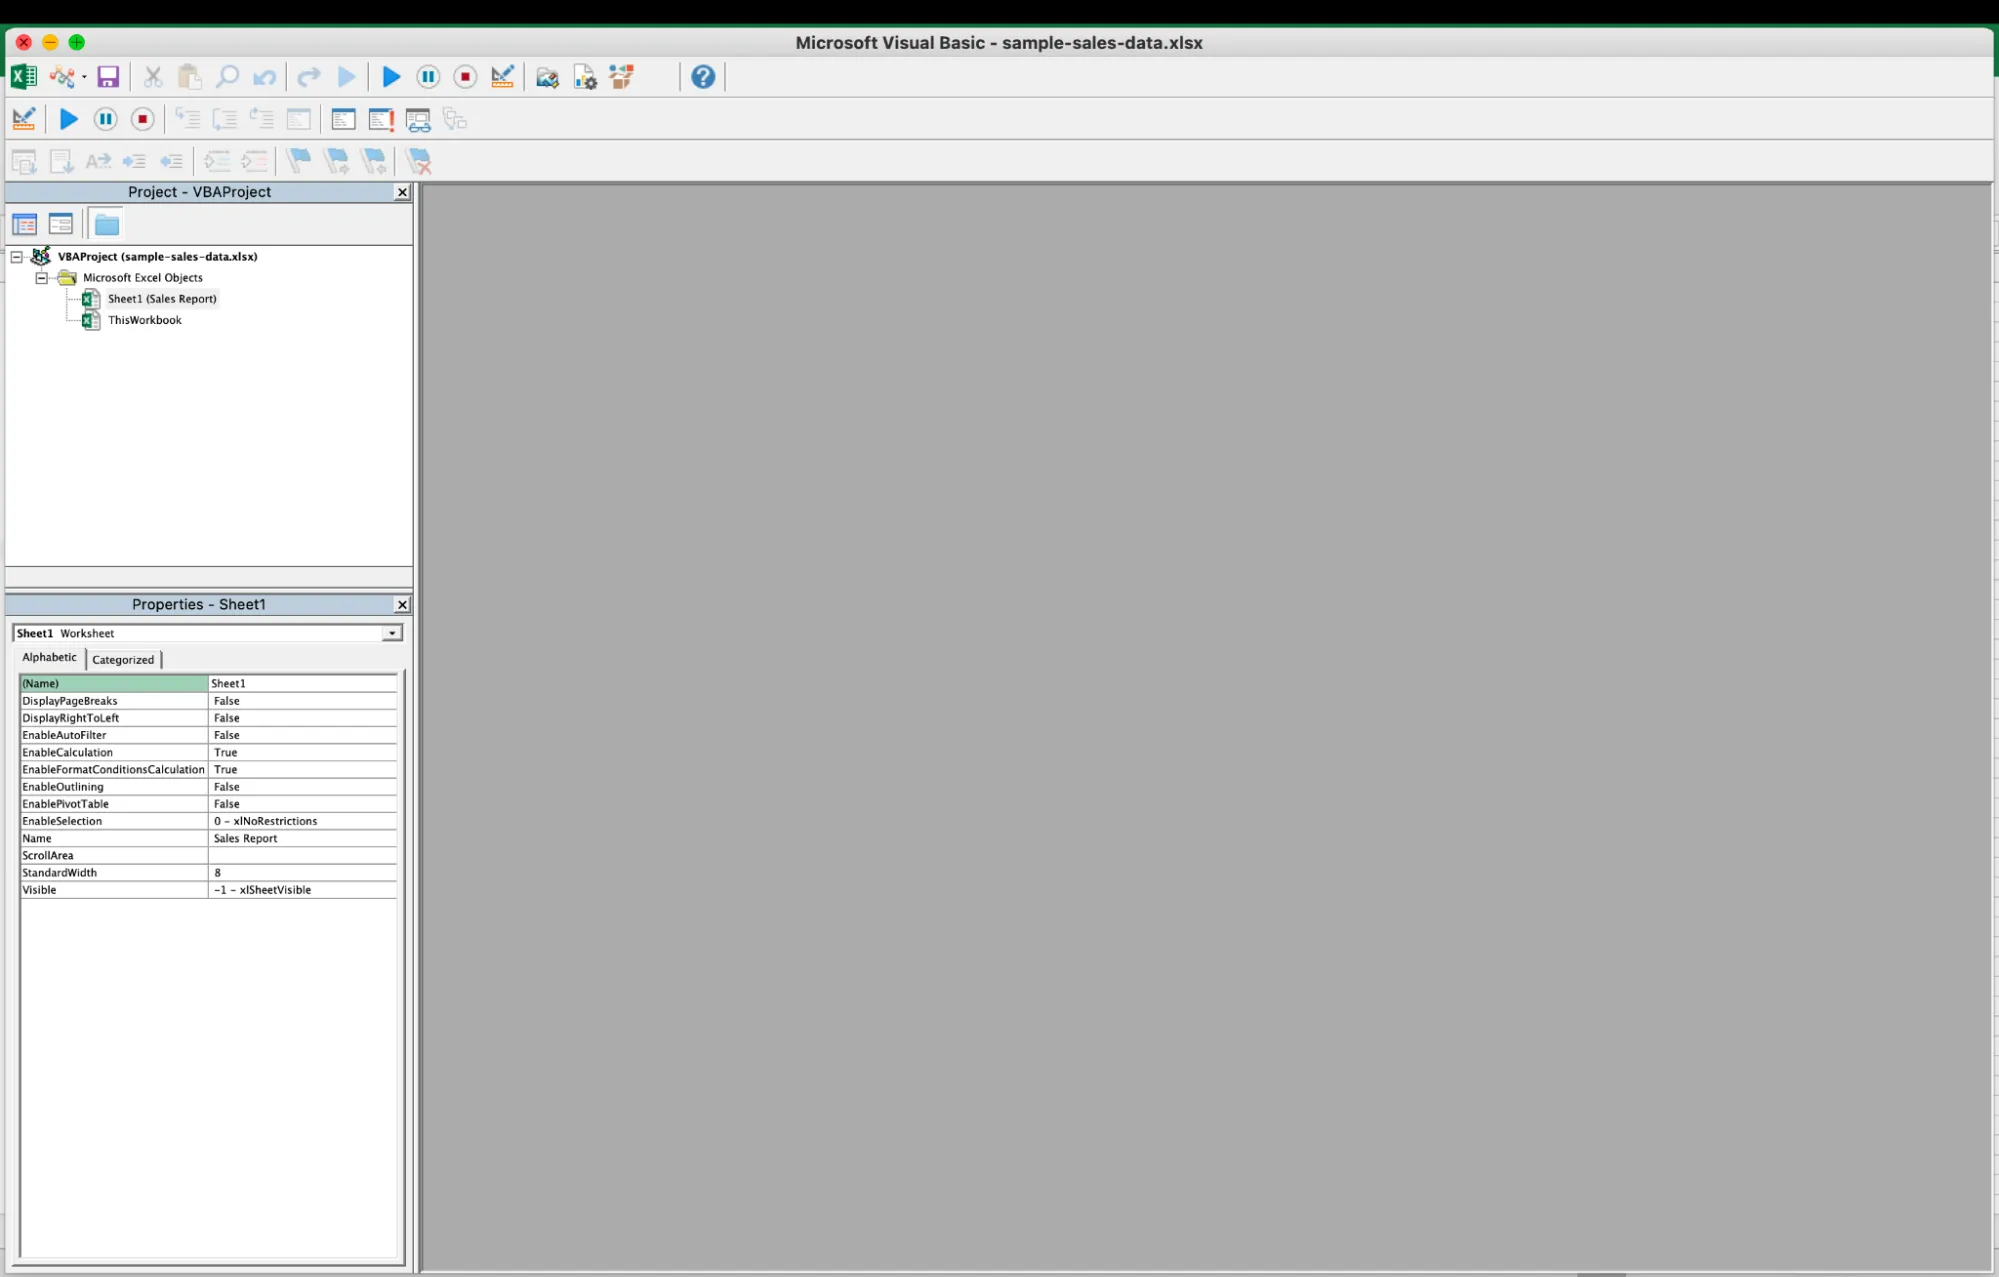Pause execution with the Break icon
1999x1277 pixels.
click(x=427, y=77)
